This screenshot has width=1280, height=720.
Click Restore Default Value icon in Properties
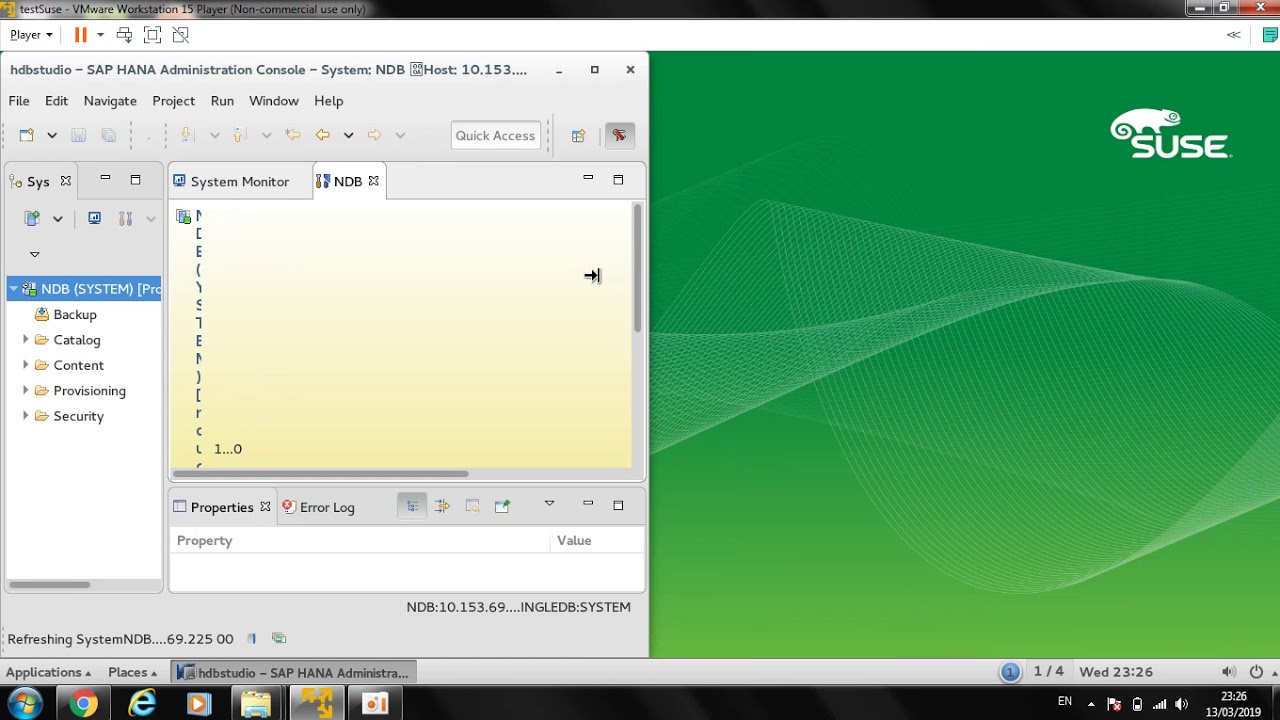tap(472, 506)
